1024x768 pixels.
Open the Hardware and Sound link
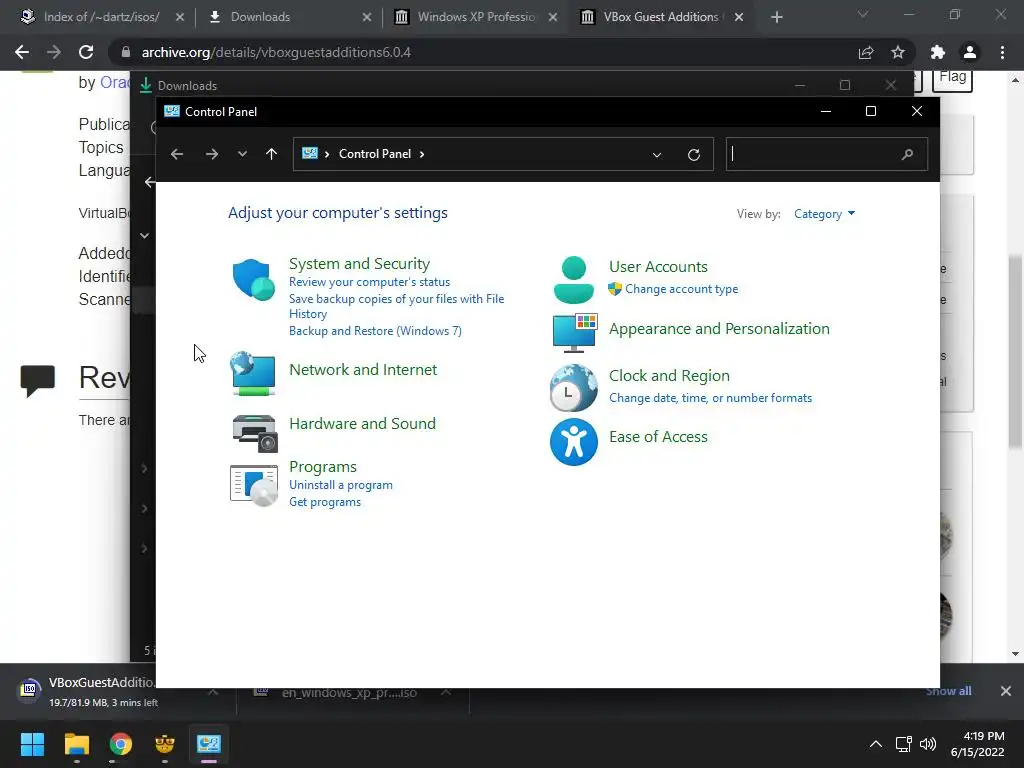362,424
